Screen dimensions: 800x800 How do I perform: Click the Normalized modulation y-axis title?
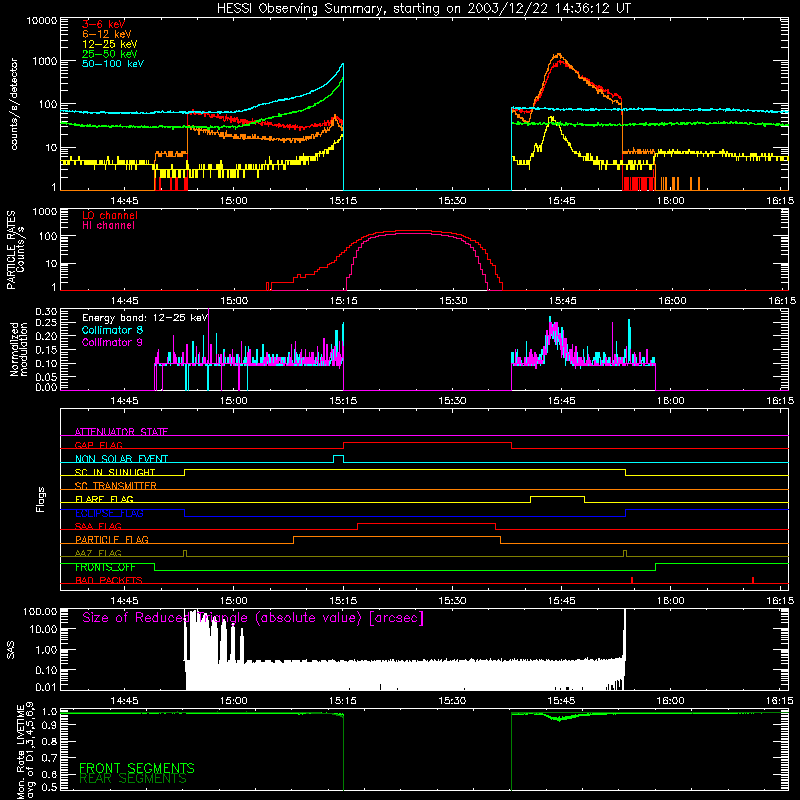point(19,349)
